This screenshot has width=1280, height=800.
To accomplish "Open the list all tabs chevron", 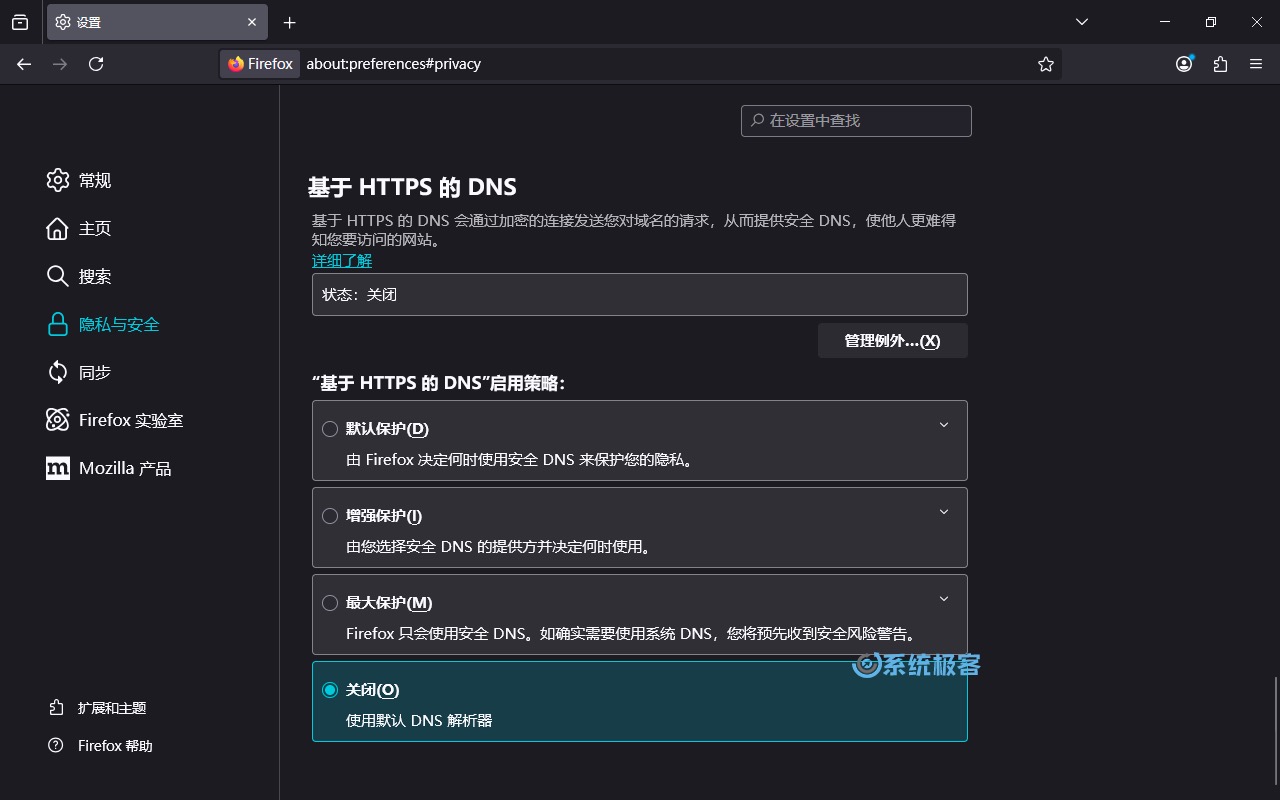I will (x=1081, y=22).
